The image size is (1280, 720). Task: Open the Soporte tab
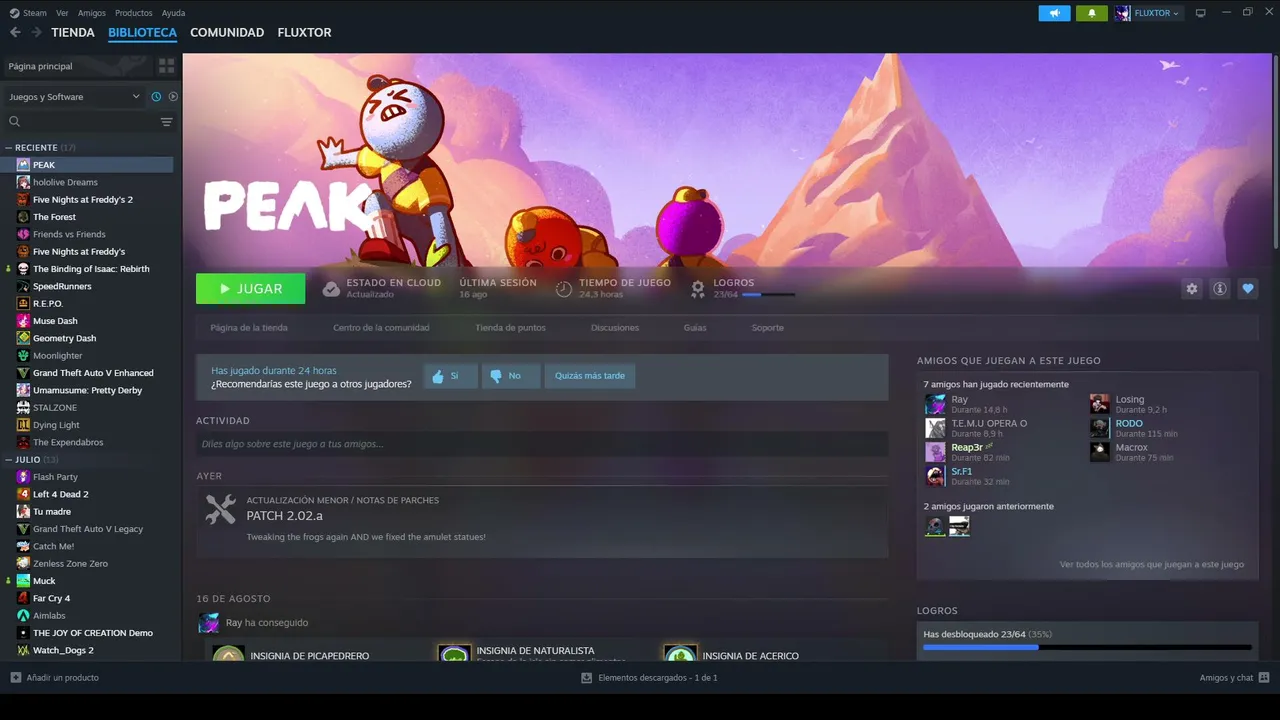(768, 328)
